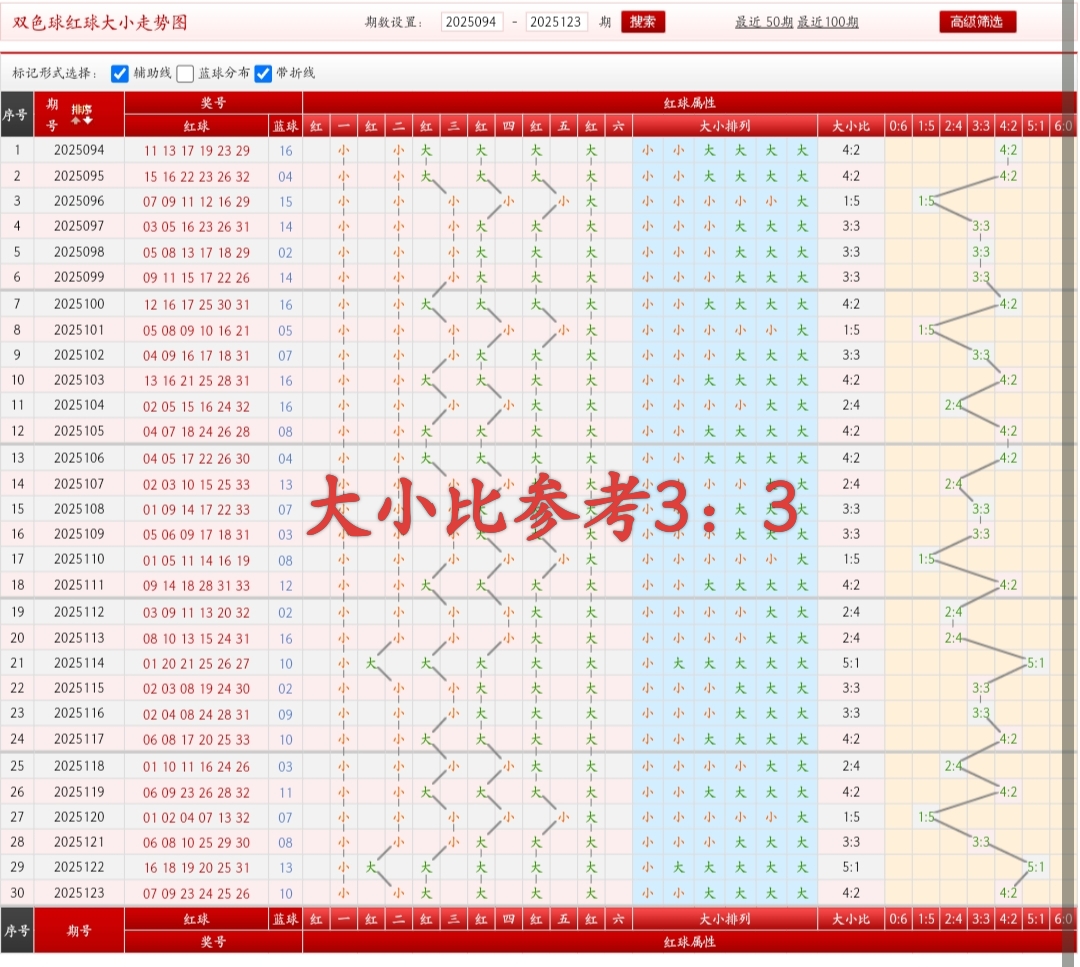1080x967 pixels.
Task: Click red numbers 05 08 13 17 18 29
Action: coord(196,253)
